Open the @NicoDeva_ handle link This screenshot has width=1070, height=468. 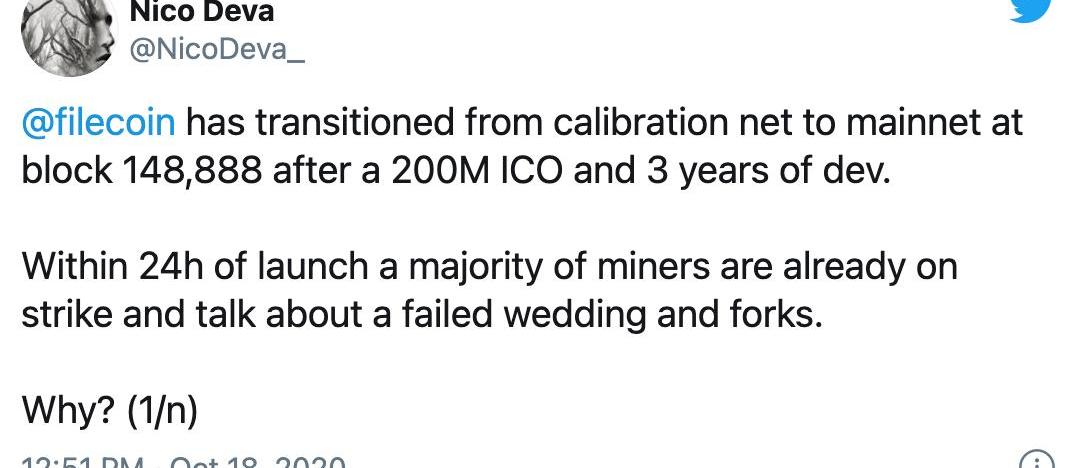click(216, 51)
